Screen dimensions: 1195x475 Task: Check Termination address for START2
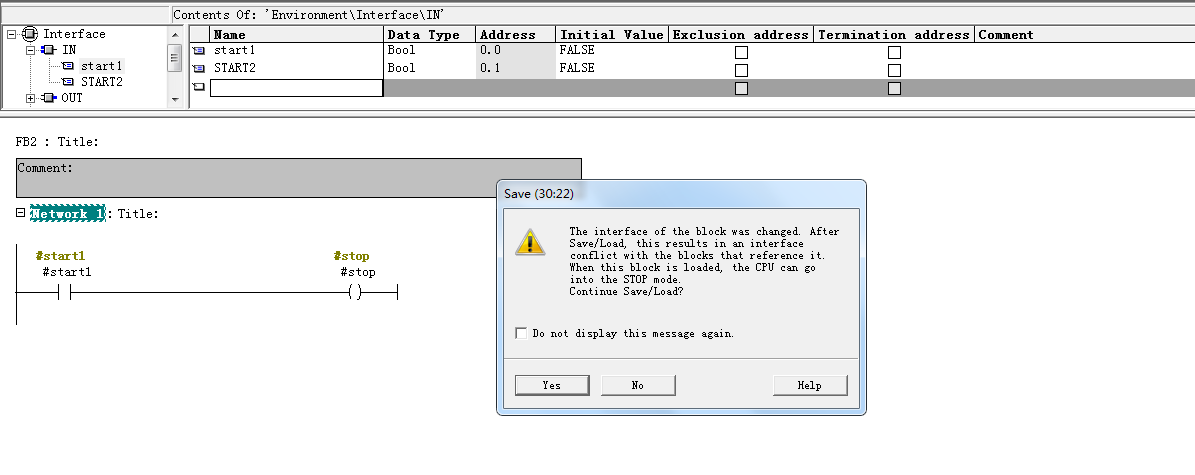[x=894, y=70]
